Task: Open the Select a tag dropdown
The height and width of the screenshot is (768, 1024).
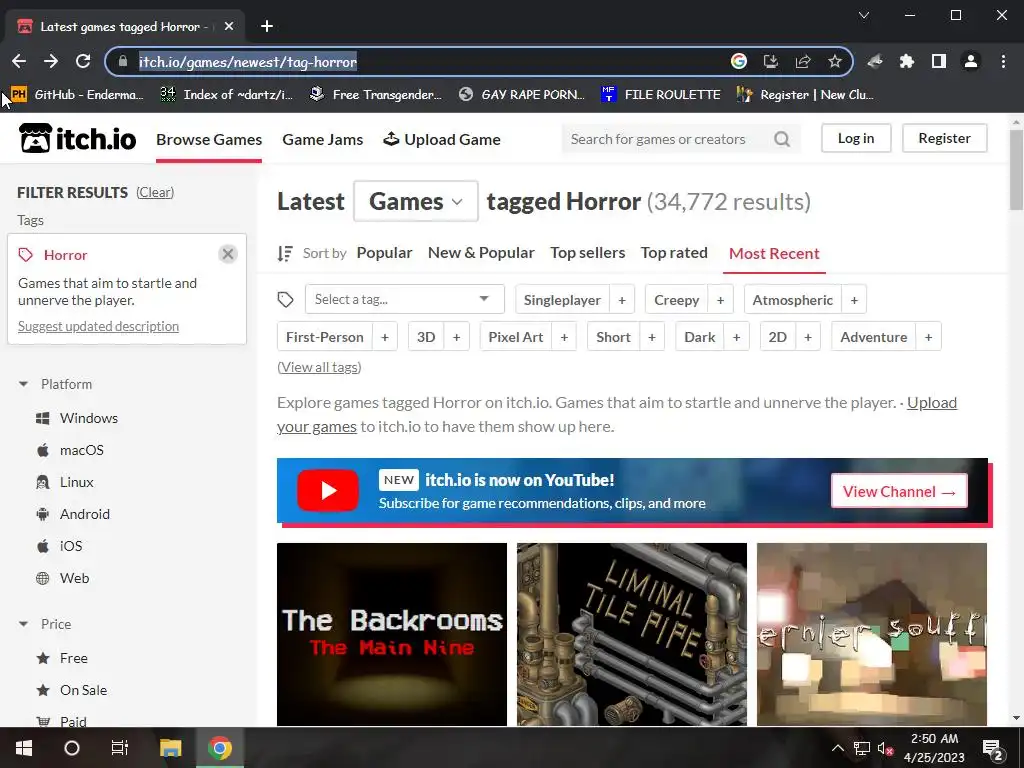Action: pyautogui.click(x=404, y=299)
